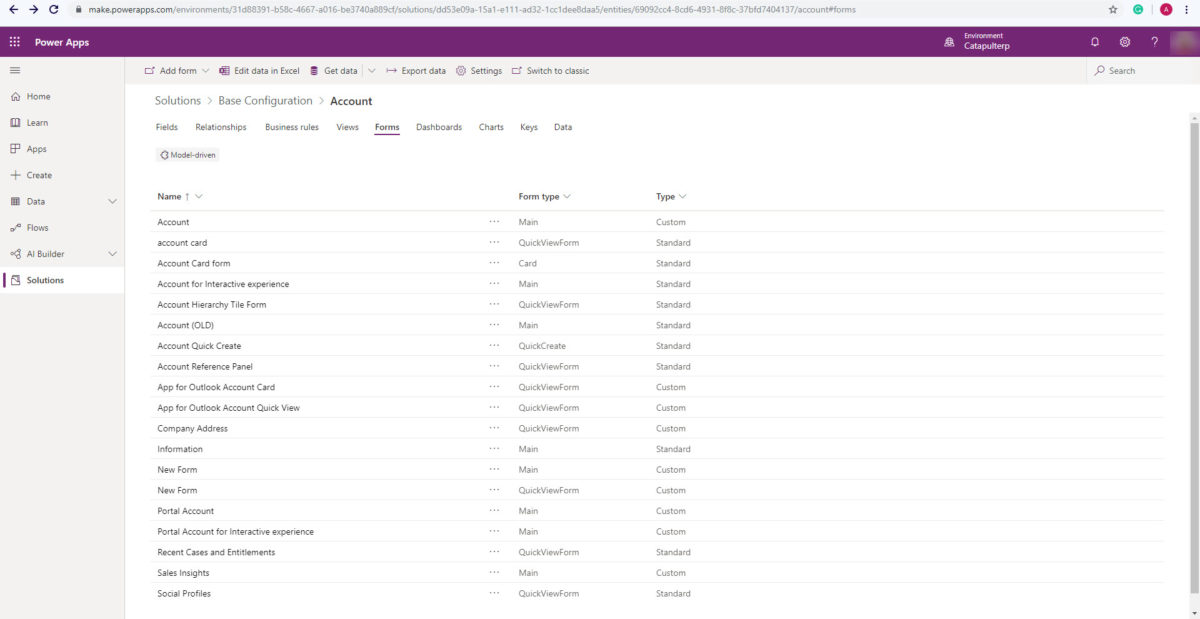Expand the Data section chevron

coord(112,201)
